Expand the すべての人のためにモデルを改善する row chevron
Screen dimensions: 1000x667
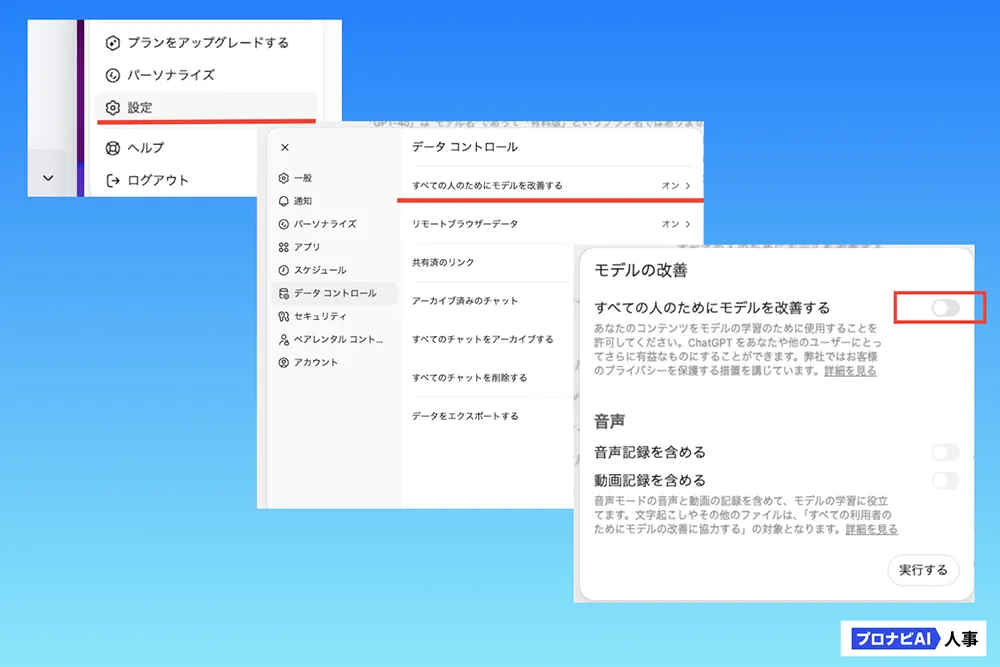[688, 186]
